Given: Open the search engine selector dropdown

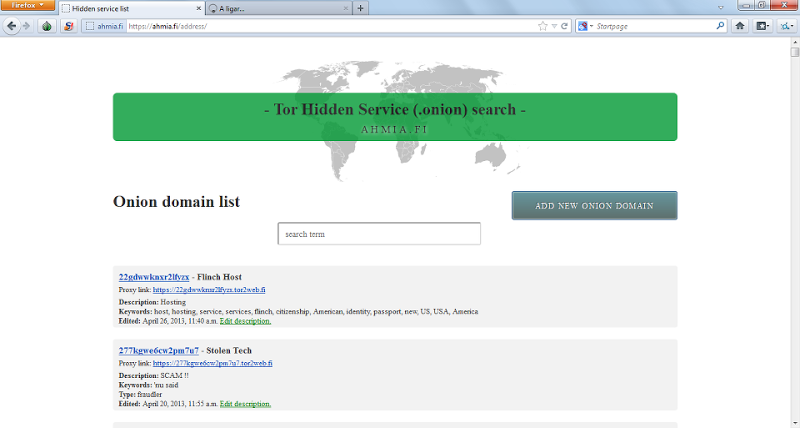Looking at the screenshot, I should (585, 26).
